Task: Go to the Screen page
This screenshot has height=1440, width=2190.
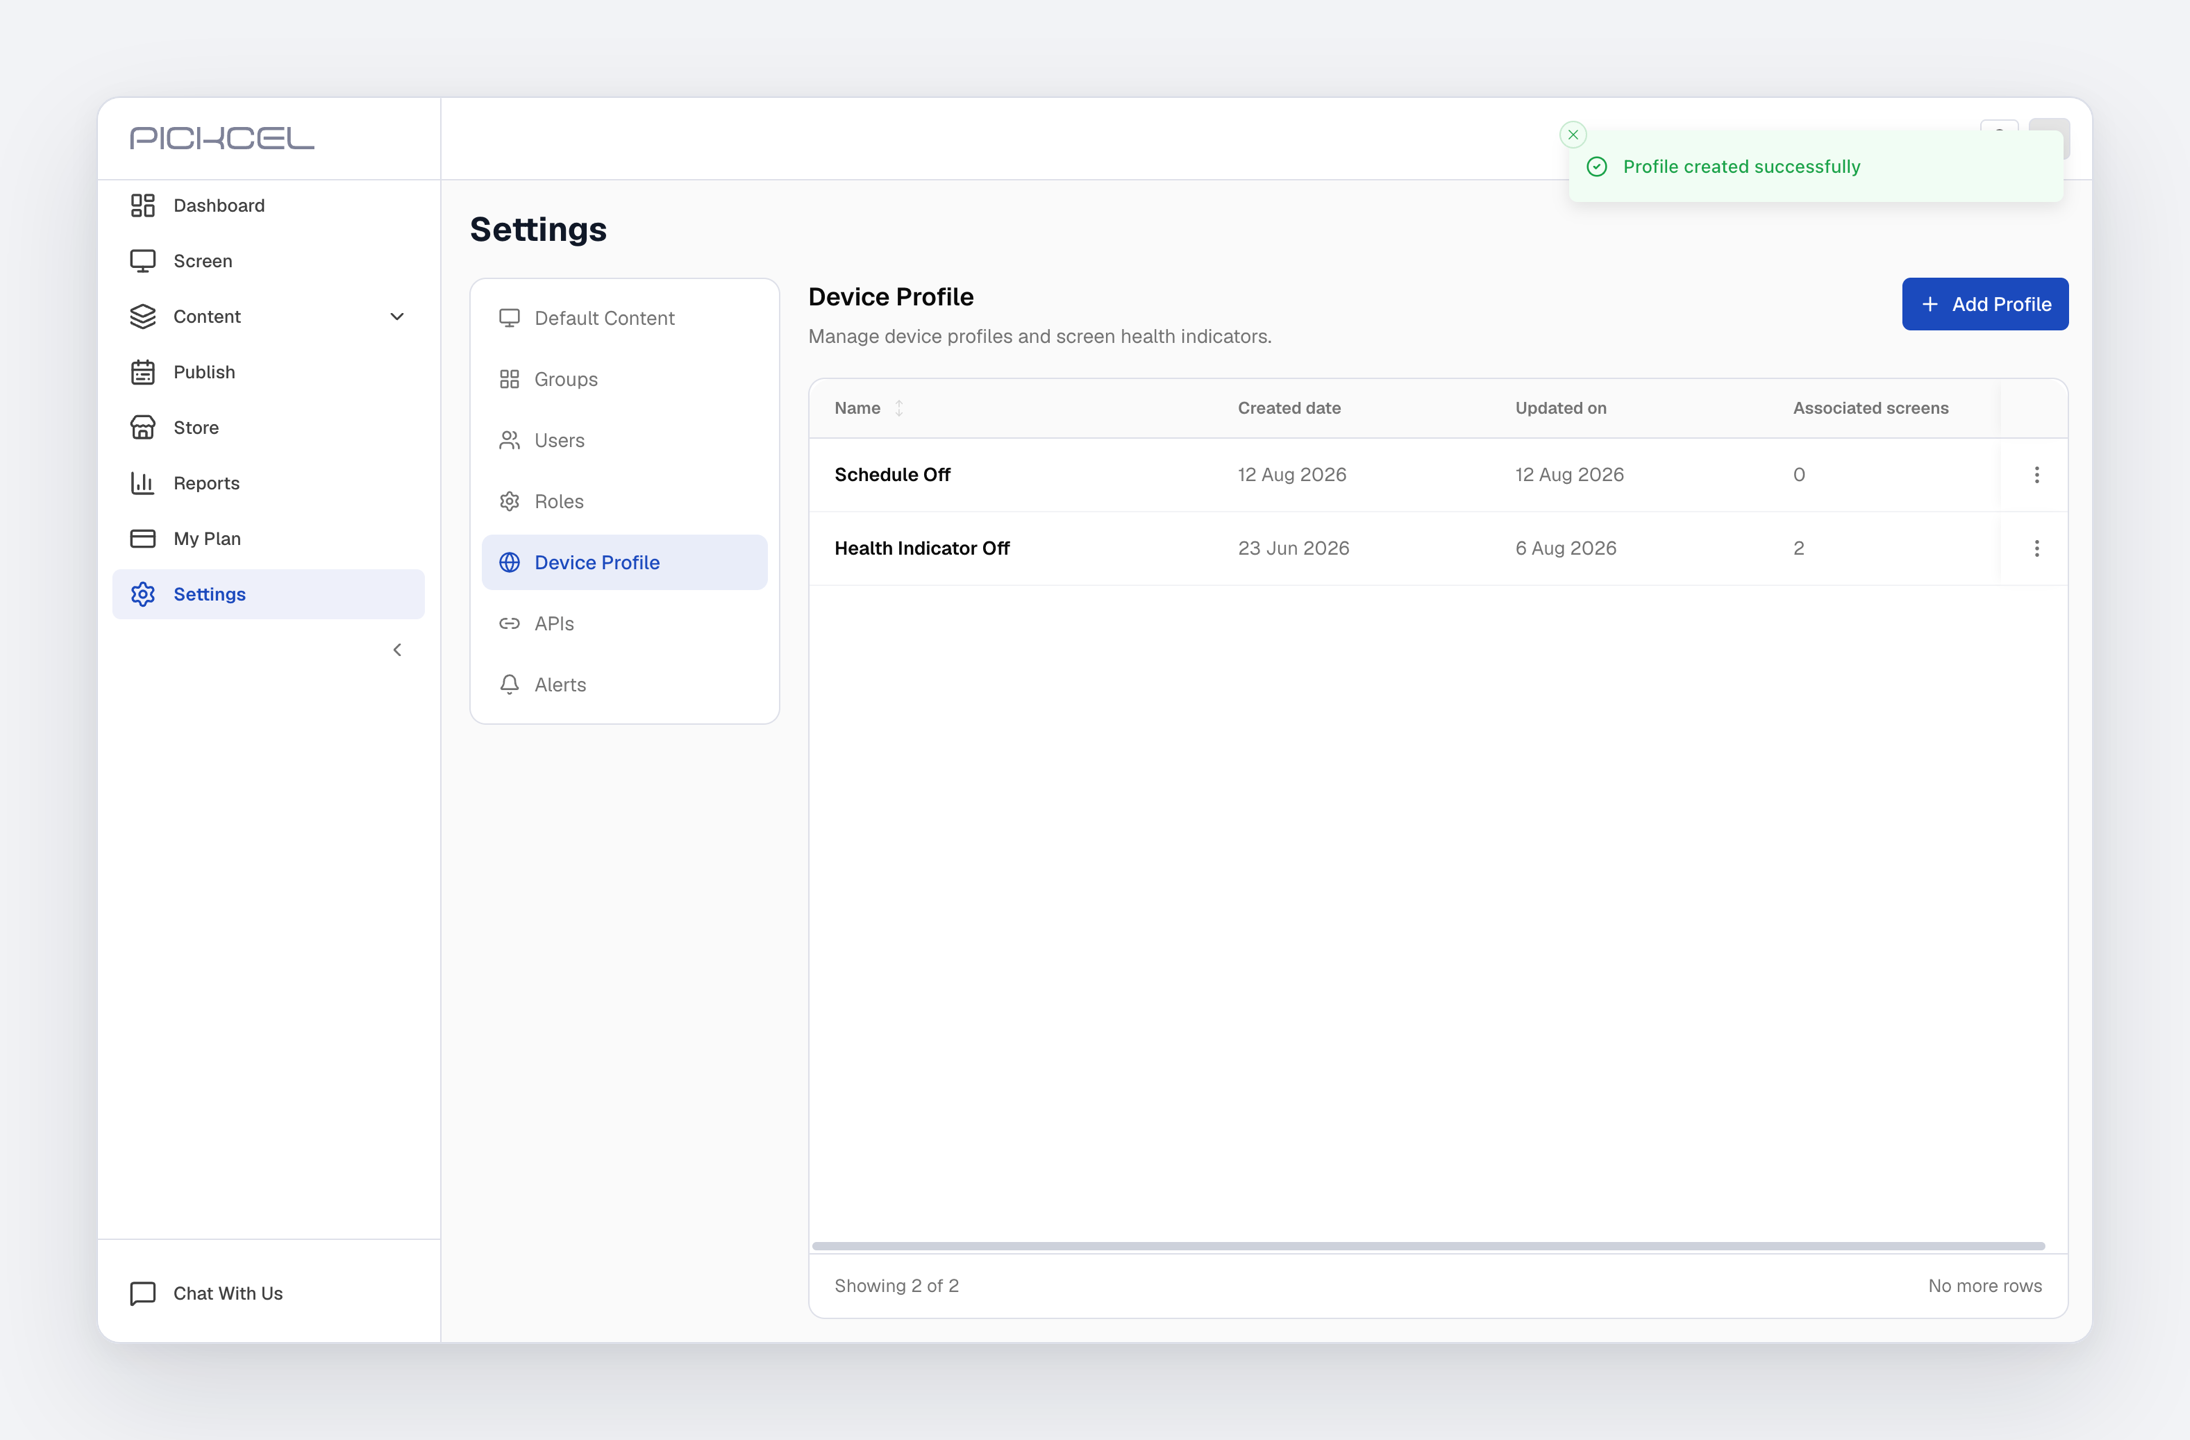Action: click(x=268, y=261)
